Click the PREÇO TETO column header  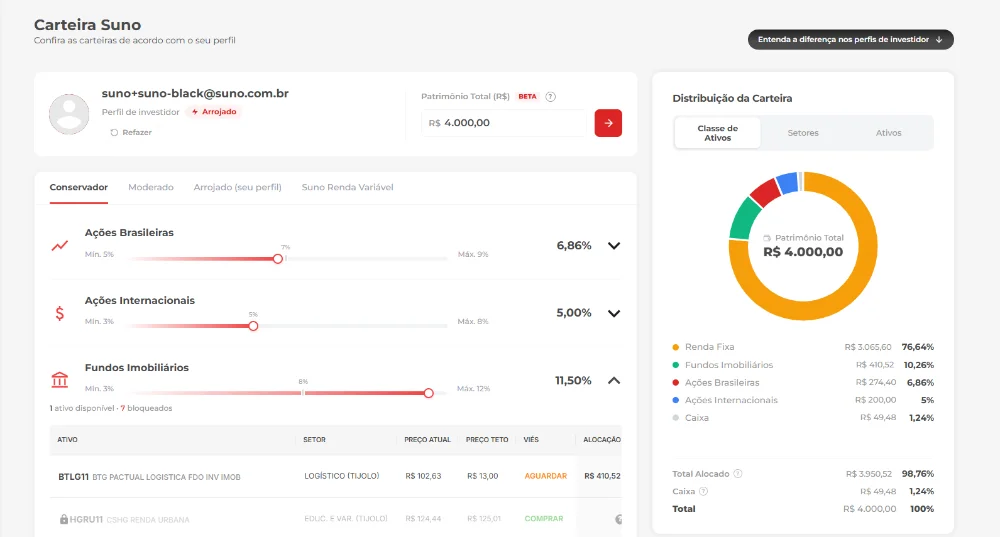click(x=487, y=440)
